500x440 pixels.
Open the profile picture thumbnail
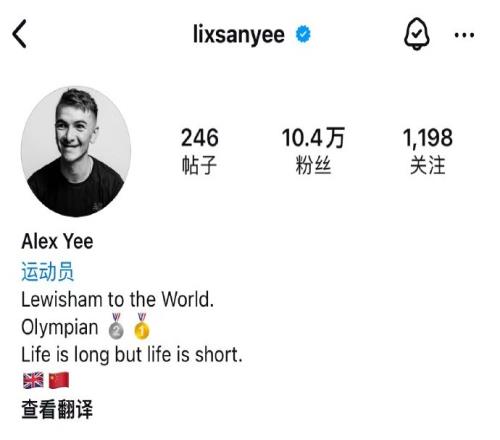[x=76, y=152]
